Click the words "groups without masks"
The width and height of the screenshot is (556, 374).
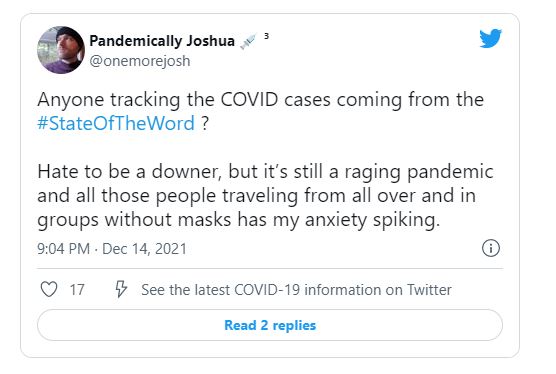[134, 220]
